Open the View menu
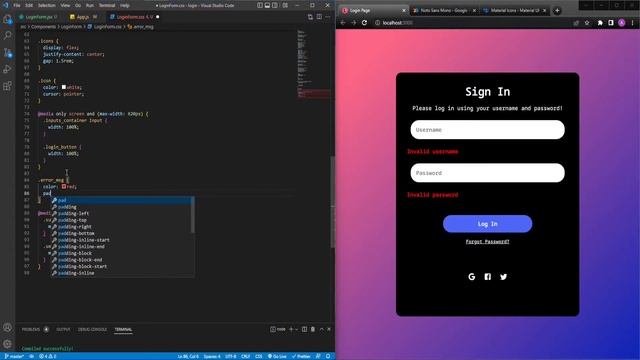640x360 pixels. (x=65, y=5)
